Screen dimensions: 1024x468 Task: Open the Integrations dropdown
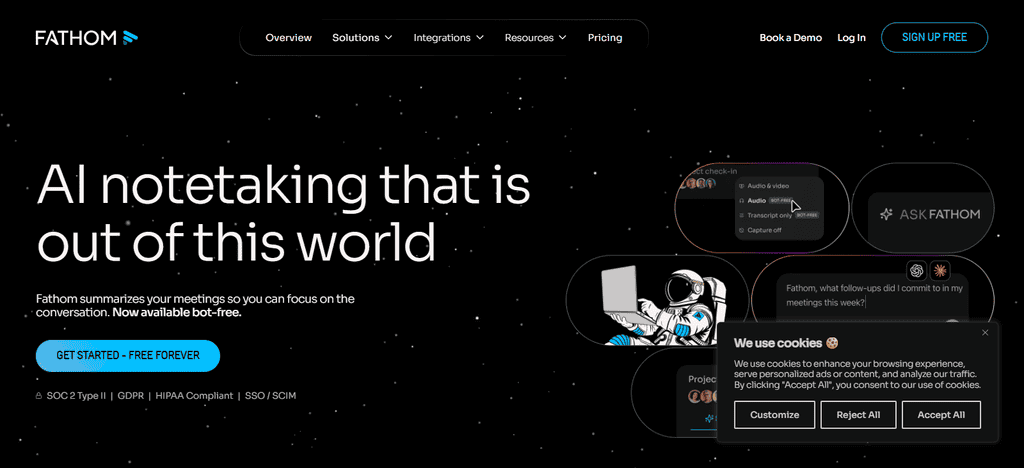pos(448,38)
